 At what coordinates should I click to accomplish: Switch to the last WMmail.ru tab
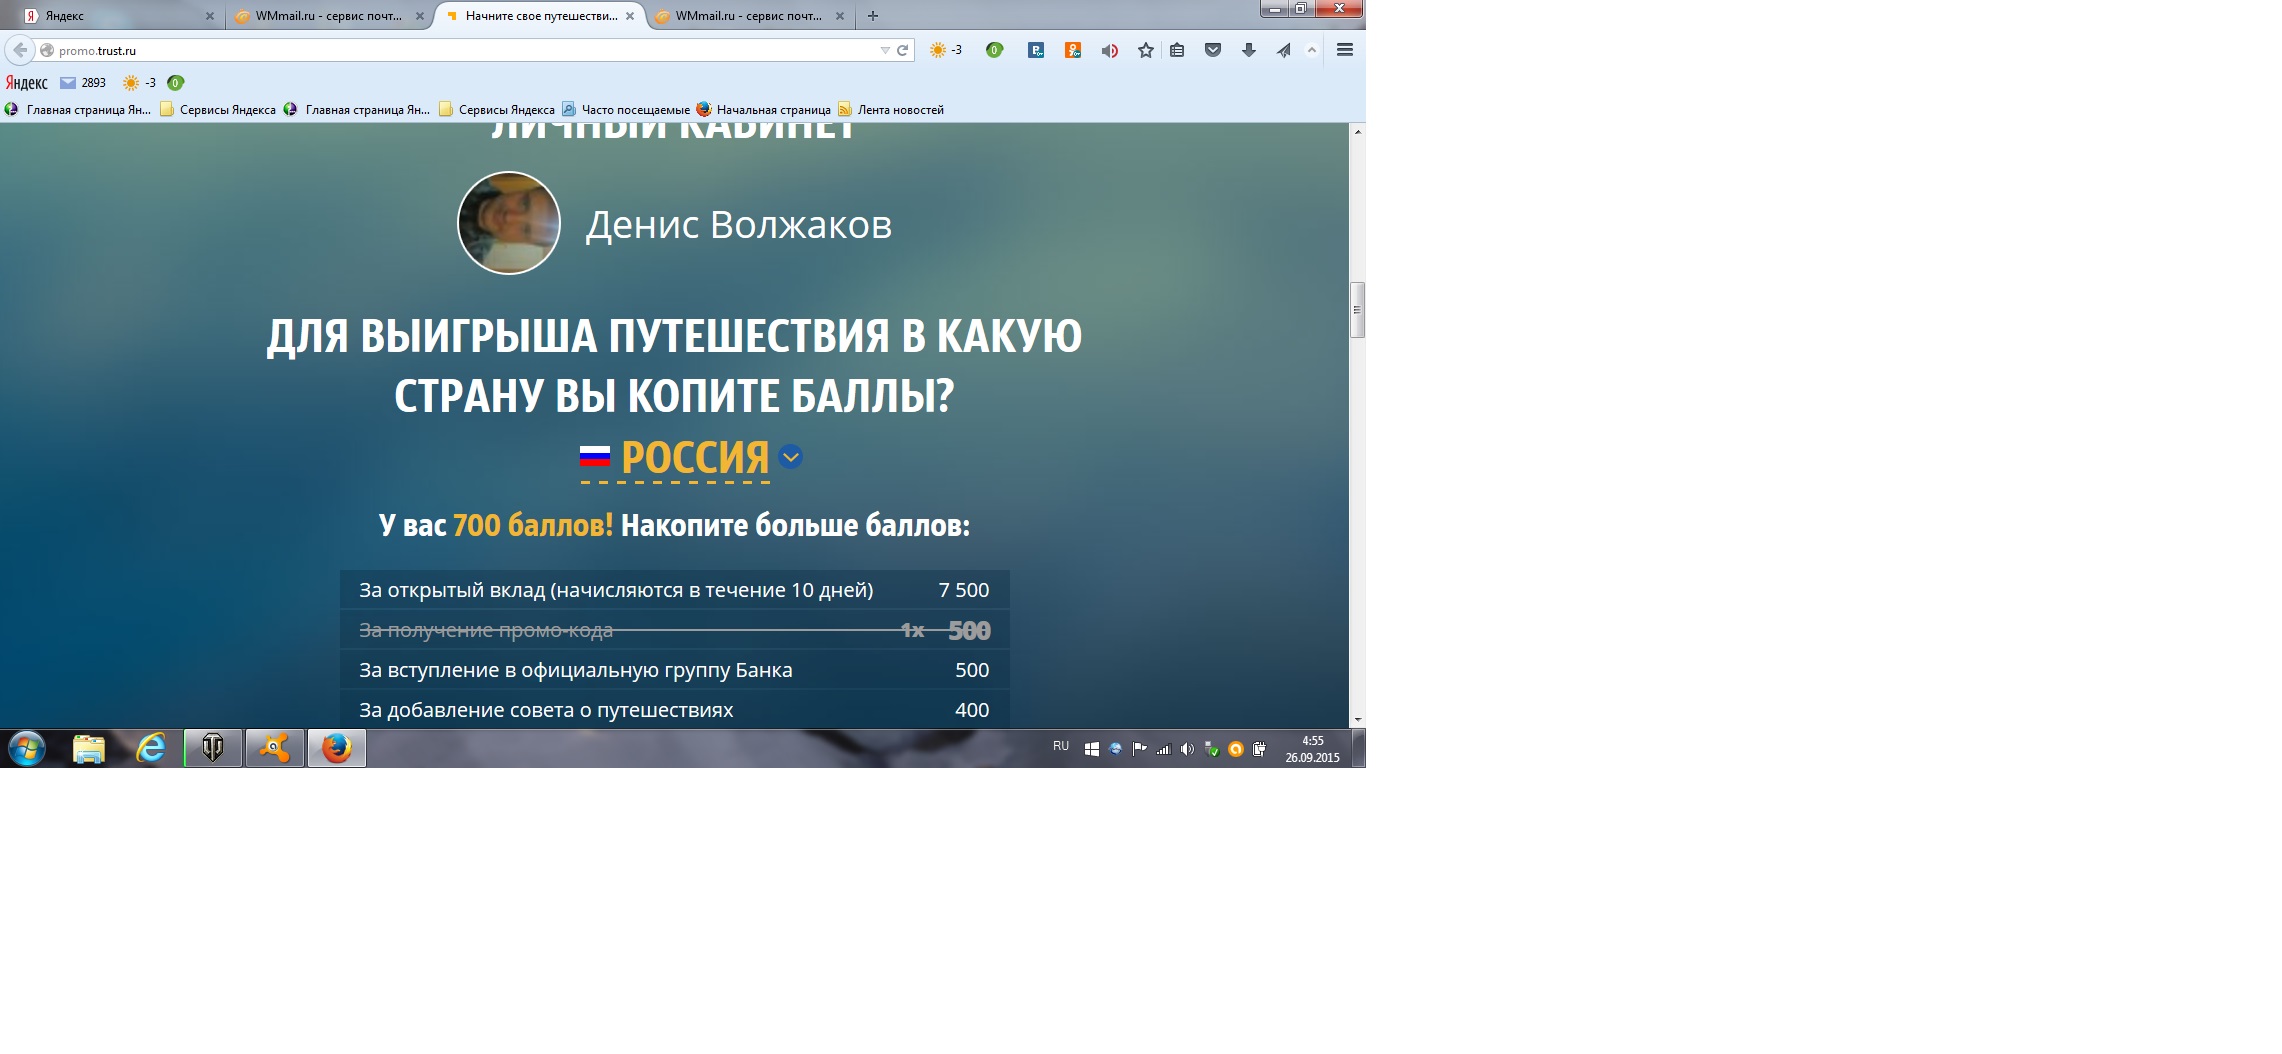click(750, 16)
